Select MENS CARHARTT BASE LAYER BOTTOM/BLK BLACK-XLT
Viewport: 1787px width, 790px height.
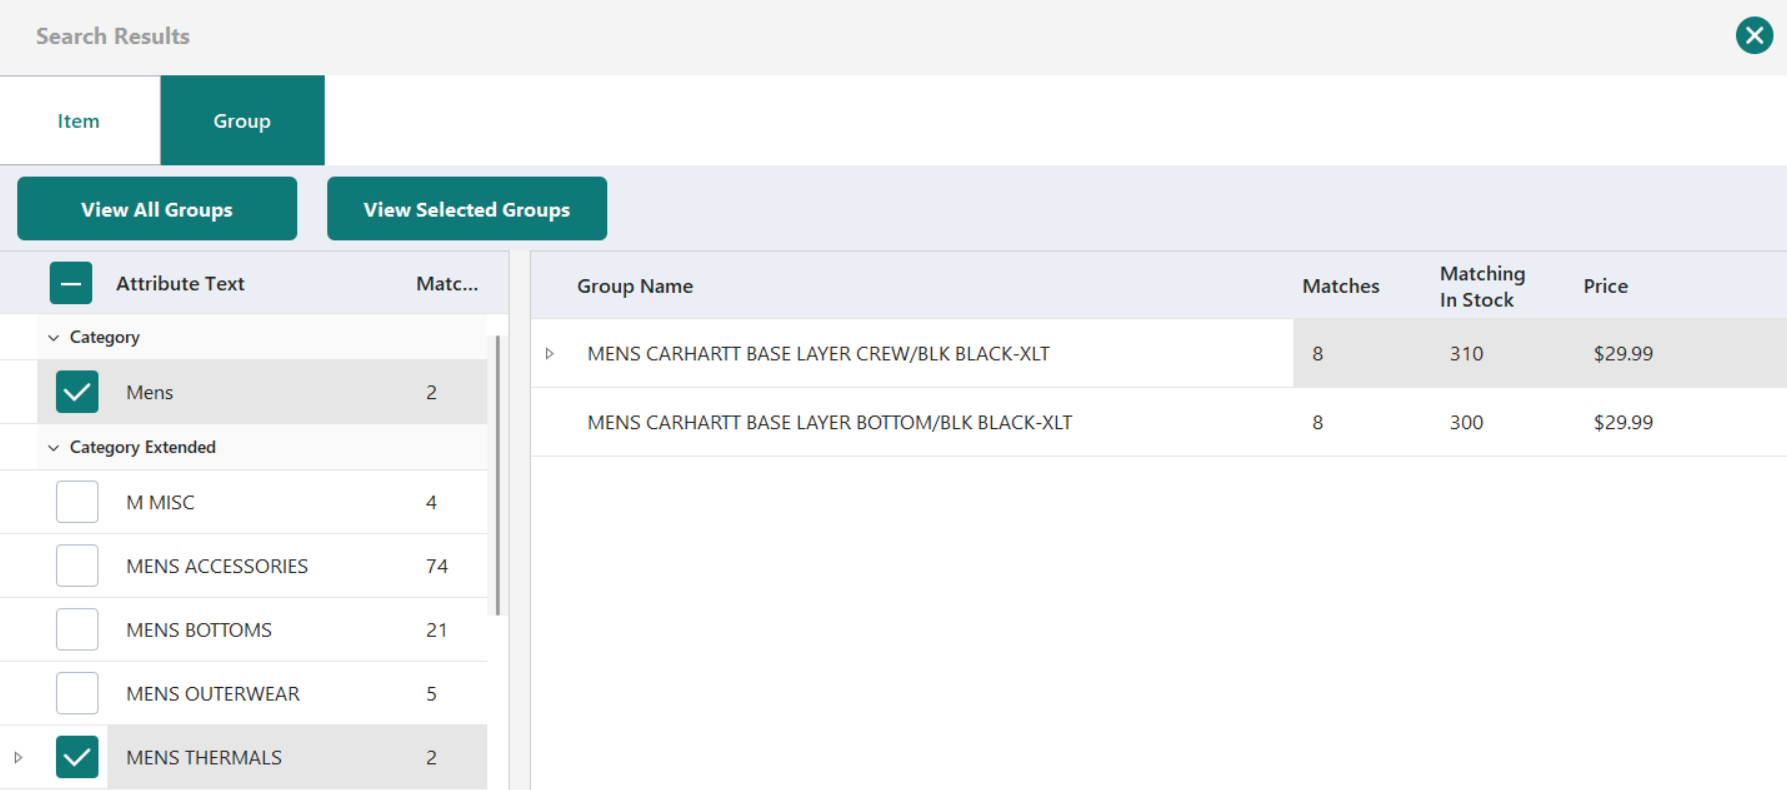[x=829, y=423]
